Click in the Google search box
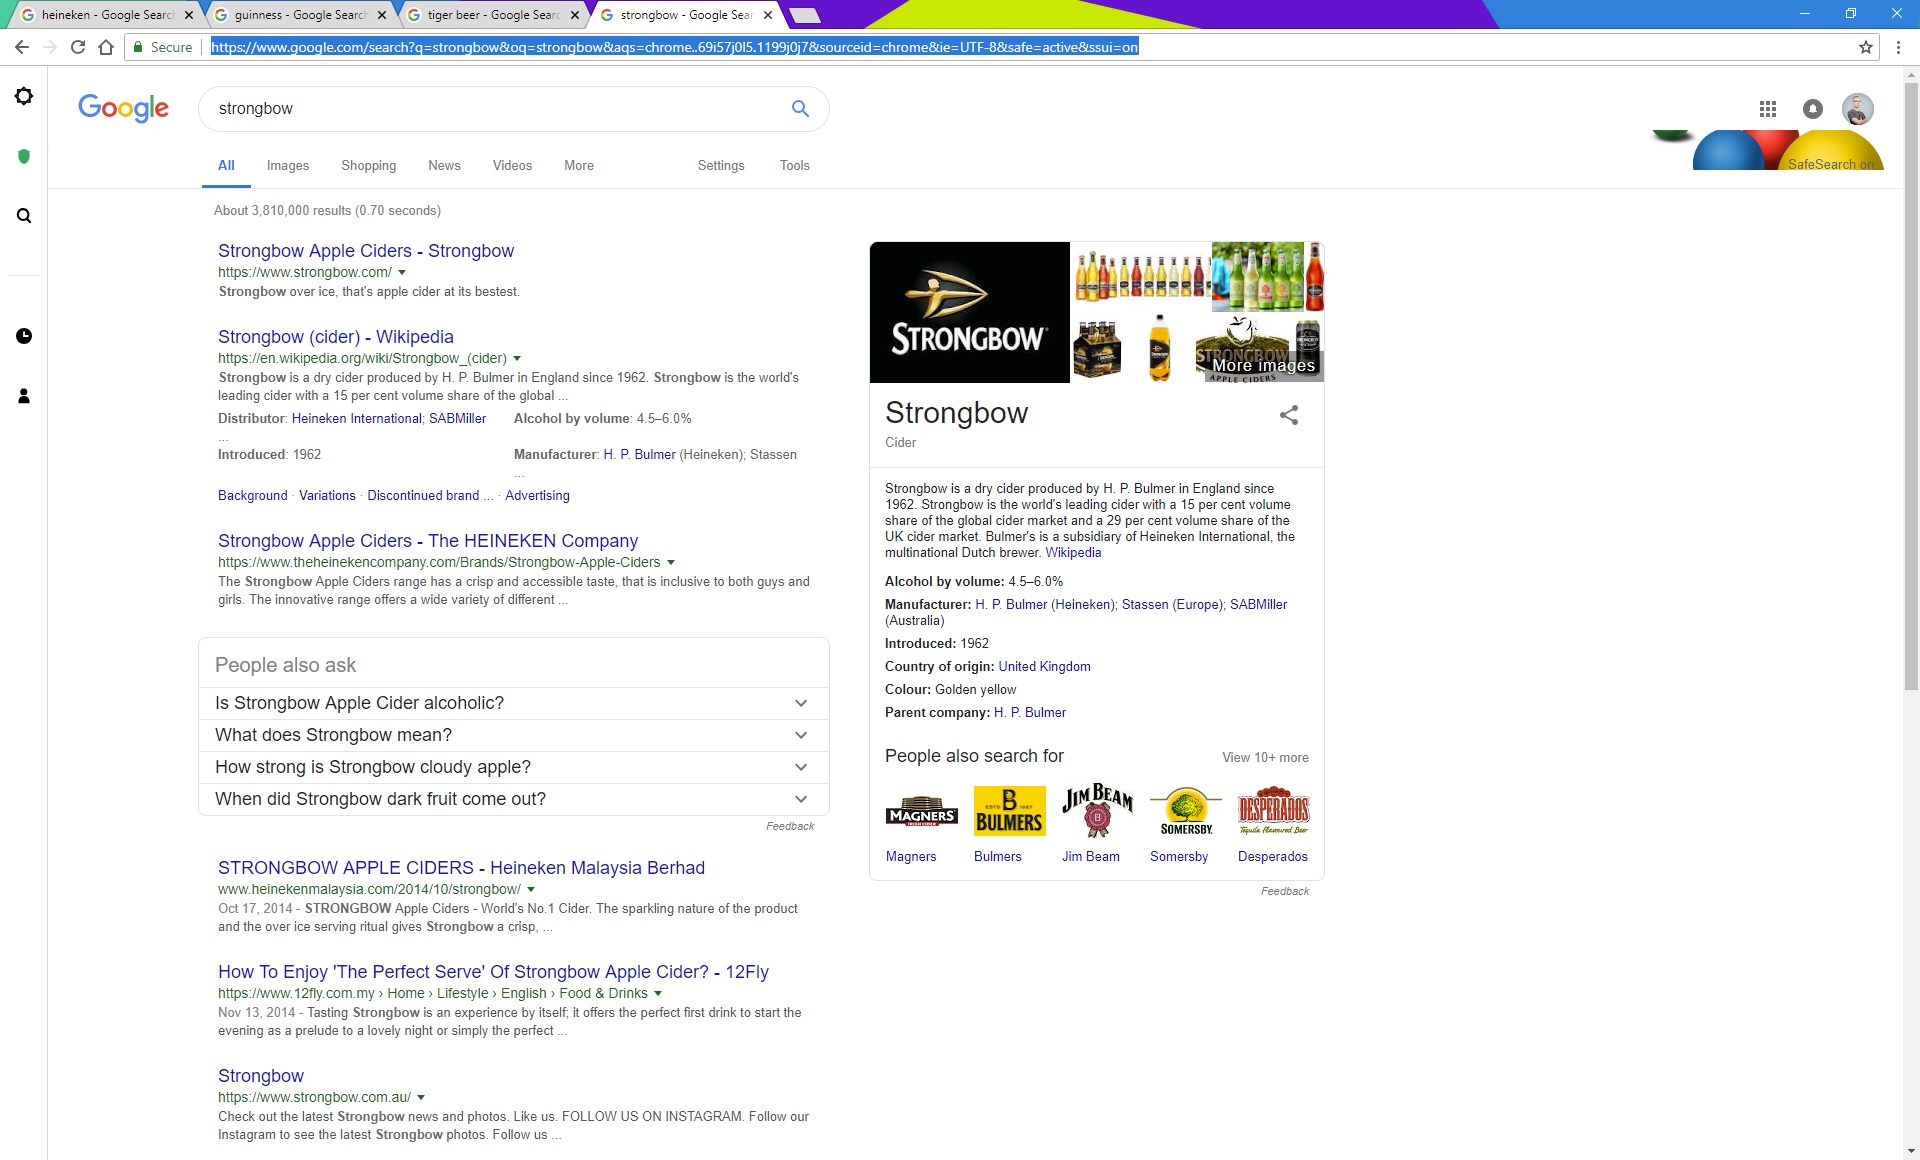 pyautogui.click(x=495, y=109)
